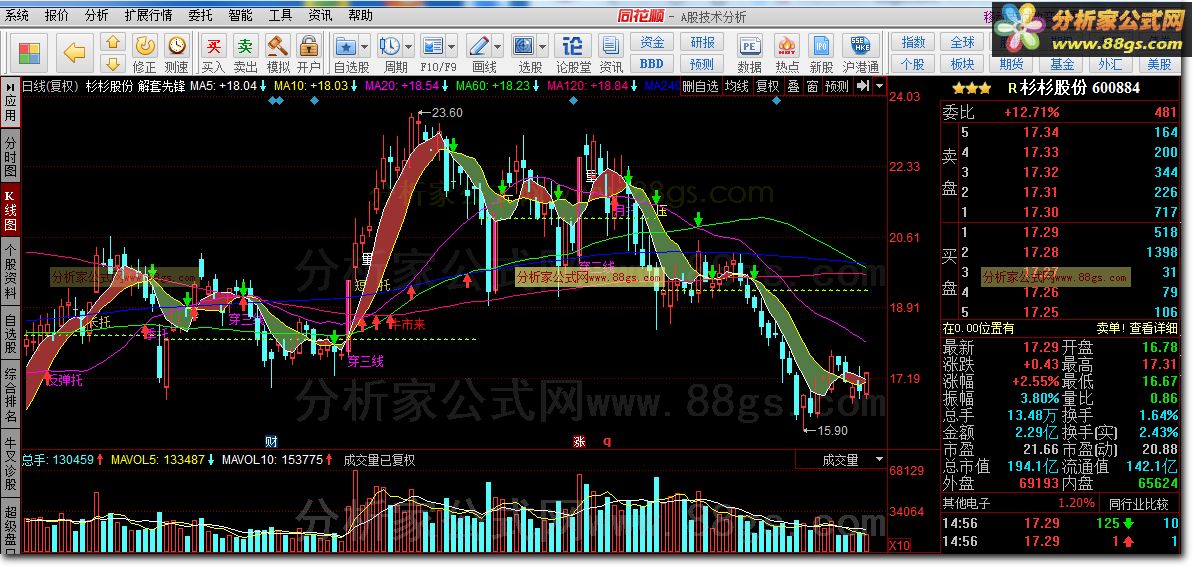This screenshot has width=1194, height=567.
Task: Toggle the 均线 moving average display
Action: pos(736,86)
